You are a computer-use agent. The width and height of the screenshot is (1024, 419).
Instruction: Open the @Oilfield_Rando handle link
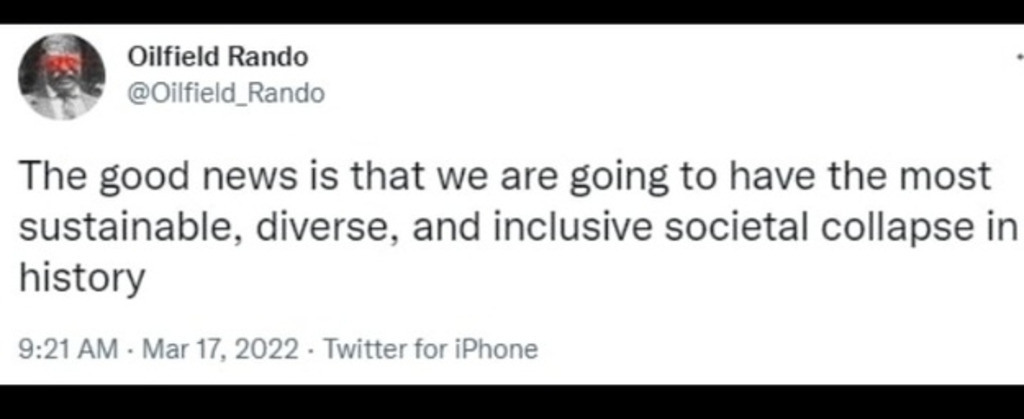click(x=226, y=93)
